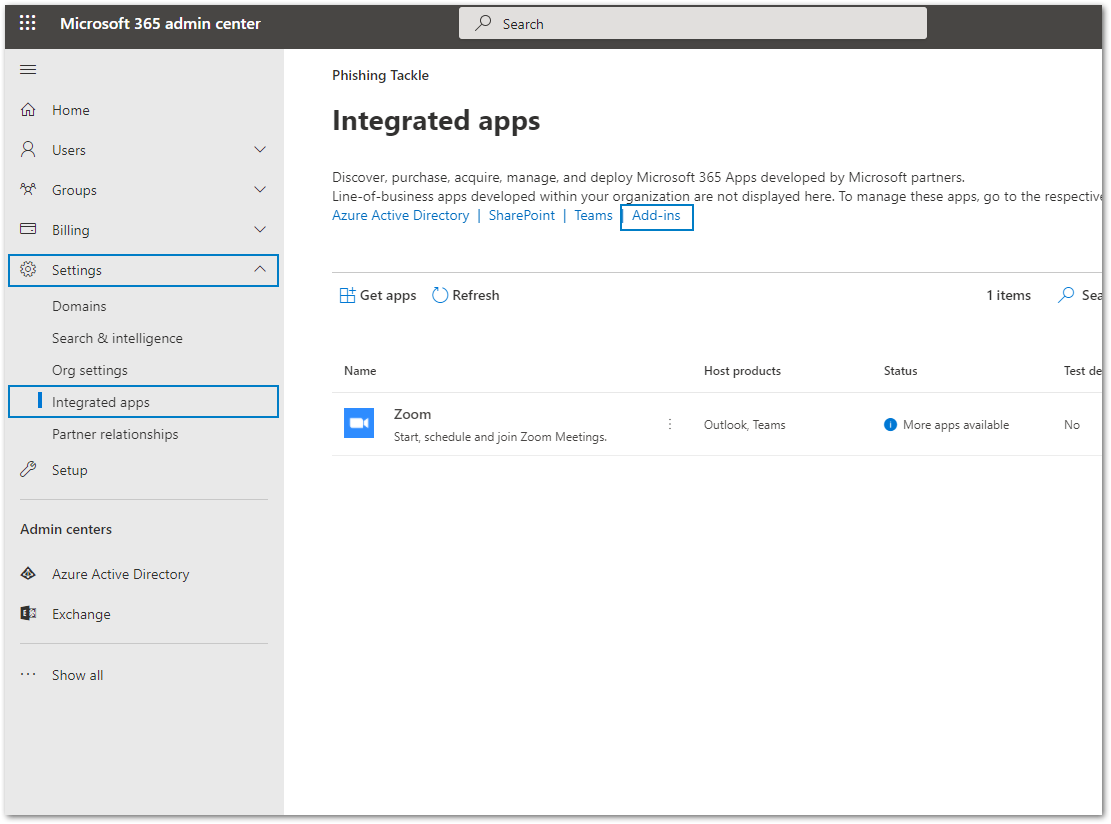Click the 'No' value in the Zoom row
The image size is (1111, 824).
[x=1071, y=424]
